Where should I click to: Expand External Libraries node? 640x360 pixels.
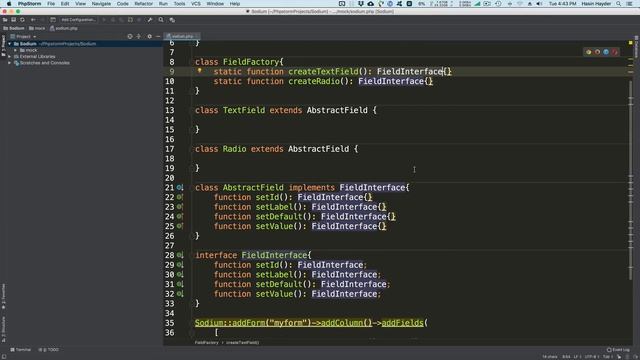click(9, 57)
